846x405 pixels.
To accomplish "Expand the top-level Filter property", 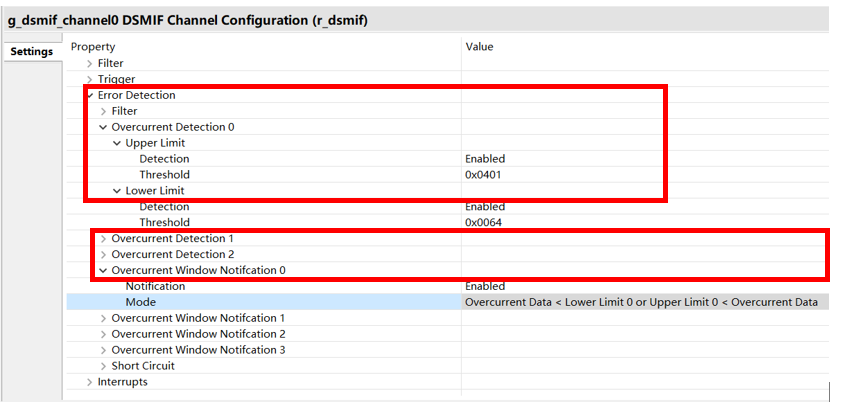I will (x=90, y=64).
